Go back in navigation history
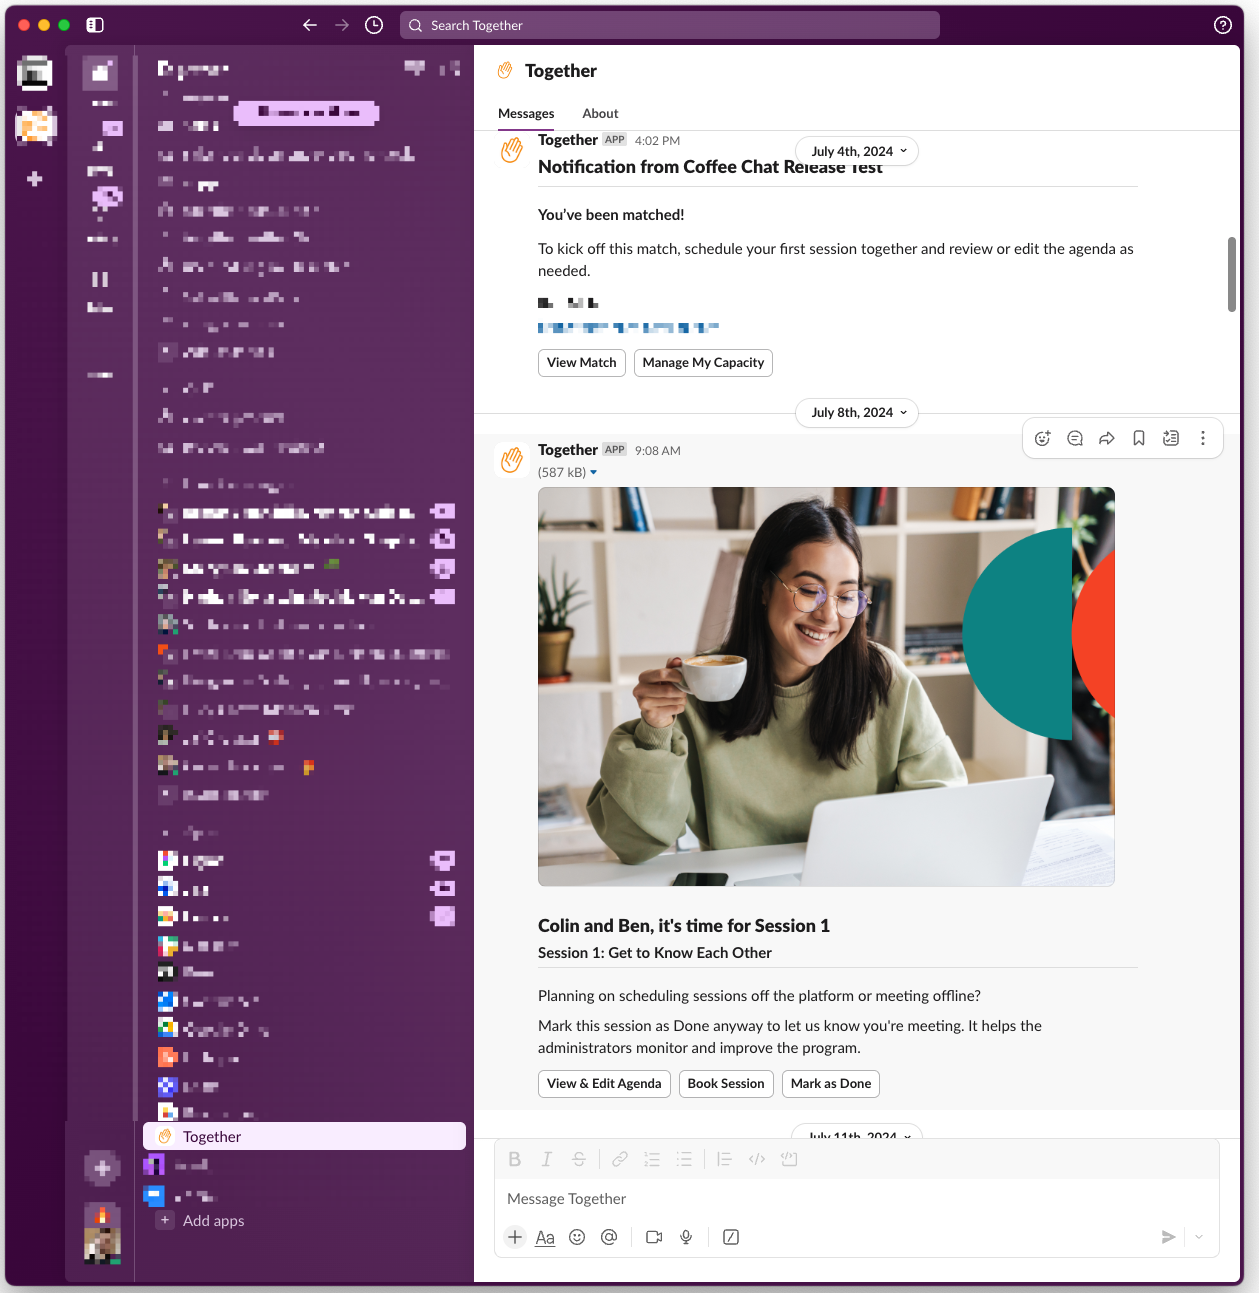Image resolution: width=1259 pixels, height=1293 pixels. [310, 25]
